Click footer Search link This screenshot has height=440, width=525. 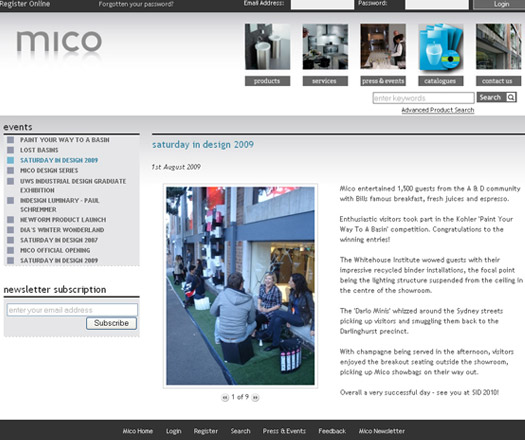(x=240, y=431)
